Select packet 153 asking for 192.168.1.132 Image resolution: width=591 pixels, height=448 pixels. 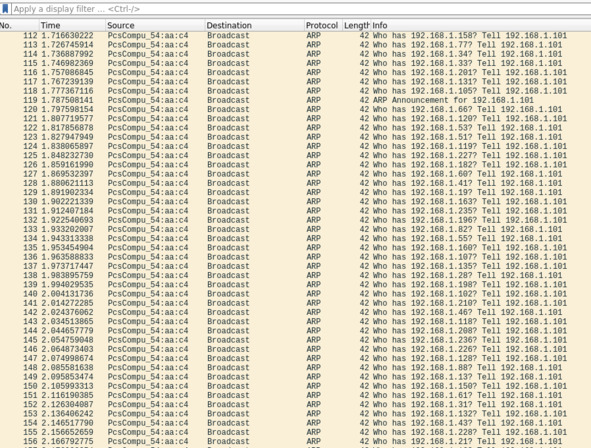[296, 414]
